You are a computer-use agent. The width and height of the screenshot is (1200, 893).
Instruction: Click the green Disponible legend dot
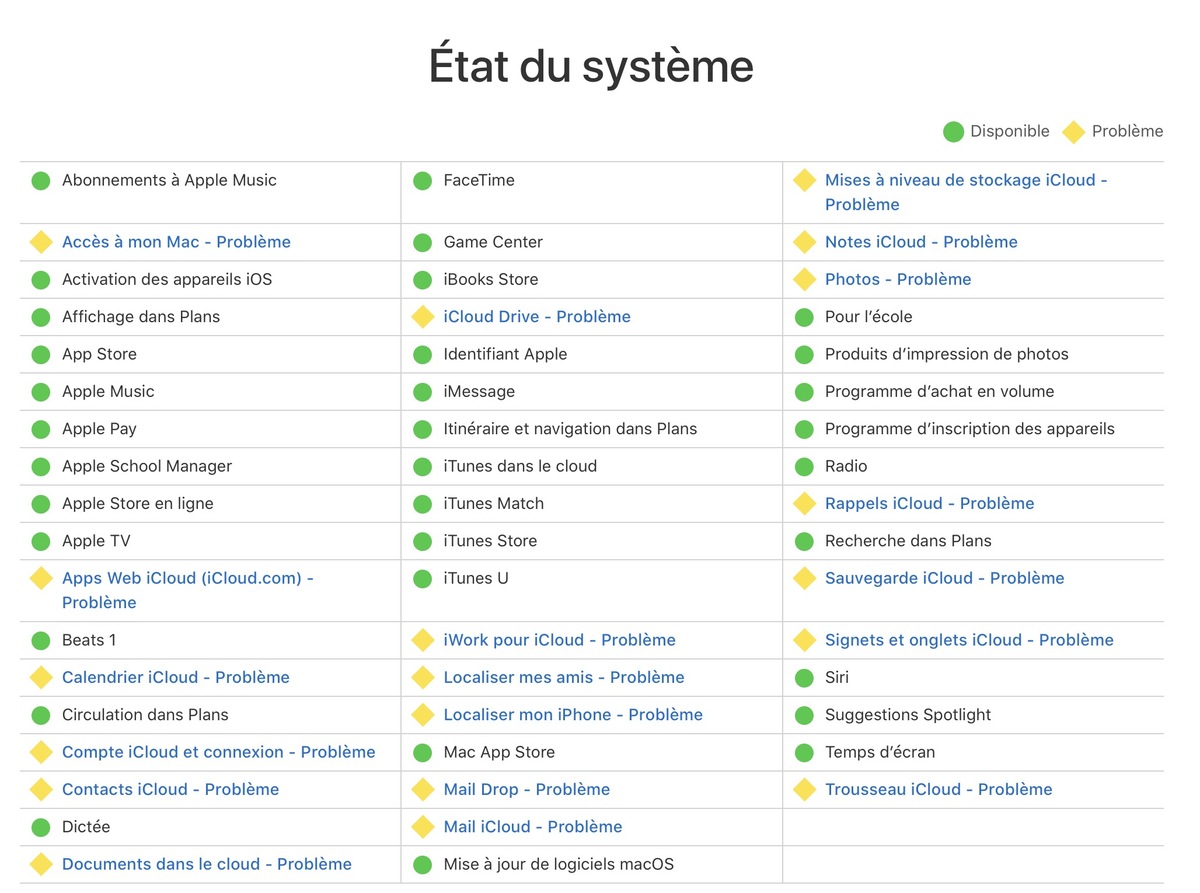point(953,131)
